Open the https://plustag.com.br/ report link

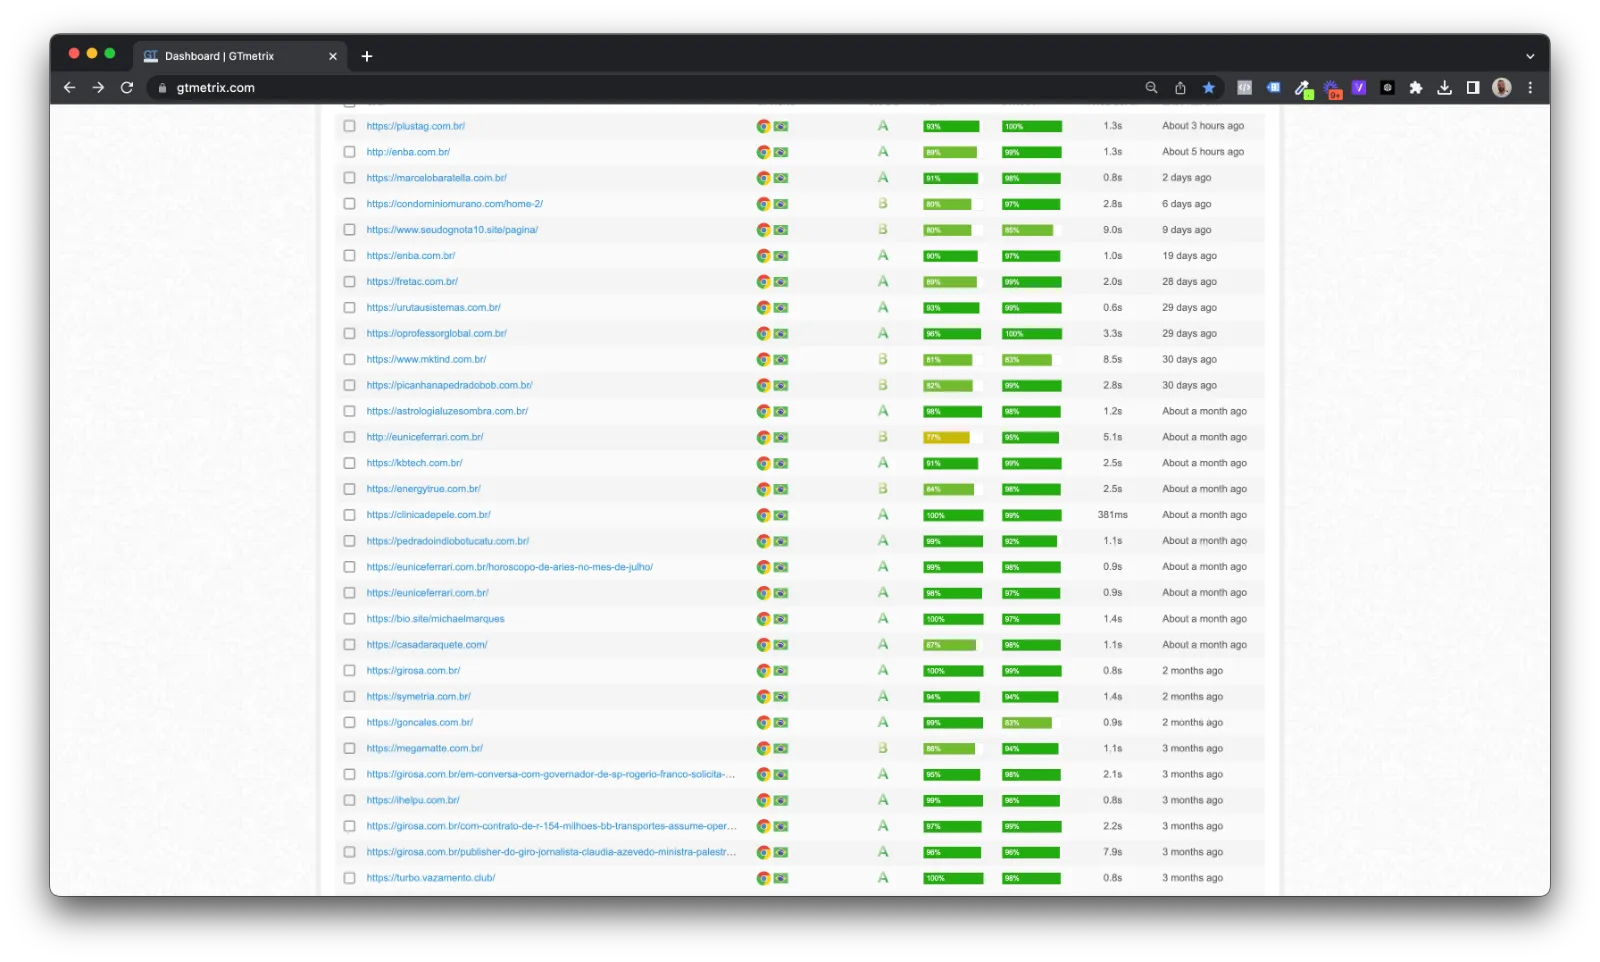(x=416, y=126)
